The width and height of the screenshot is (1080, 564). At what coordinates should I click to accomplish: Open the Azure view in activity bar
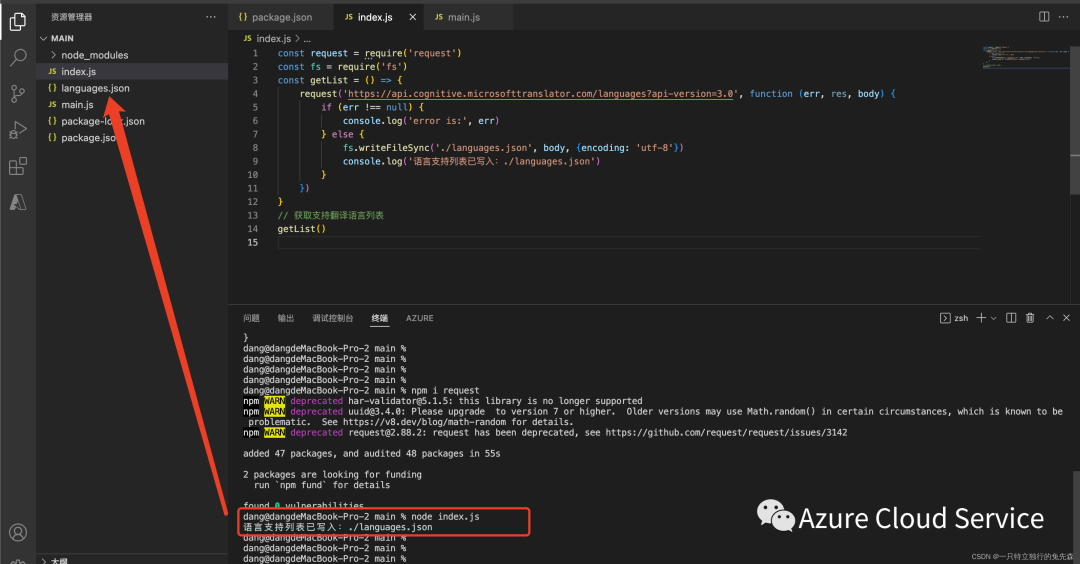coord(18,202)
